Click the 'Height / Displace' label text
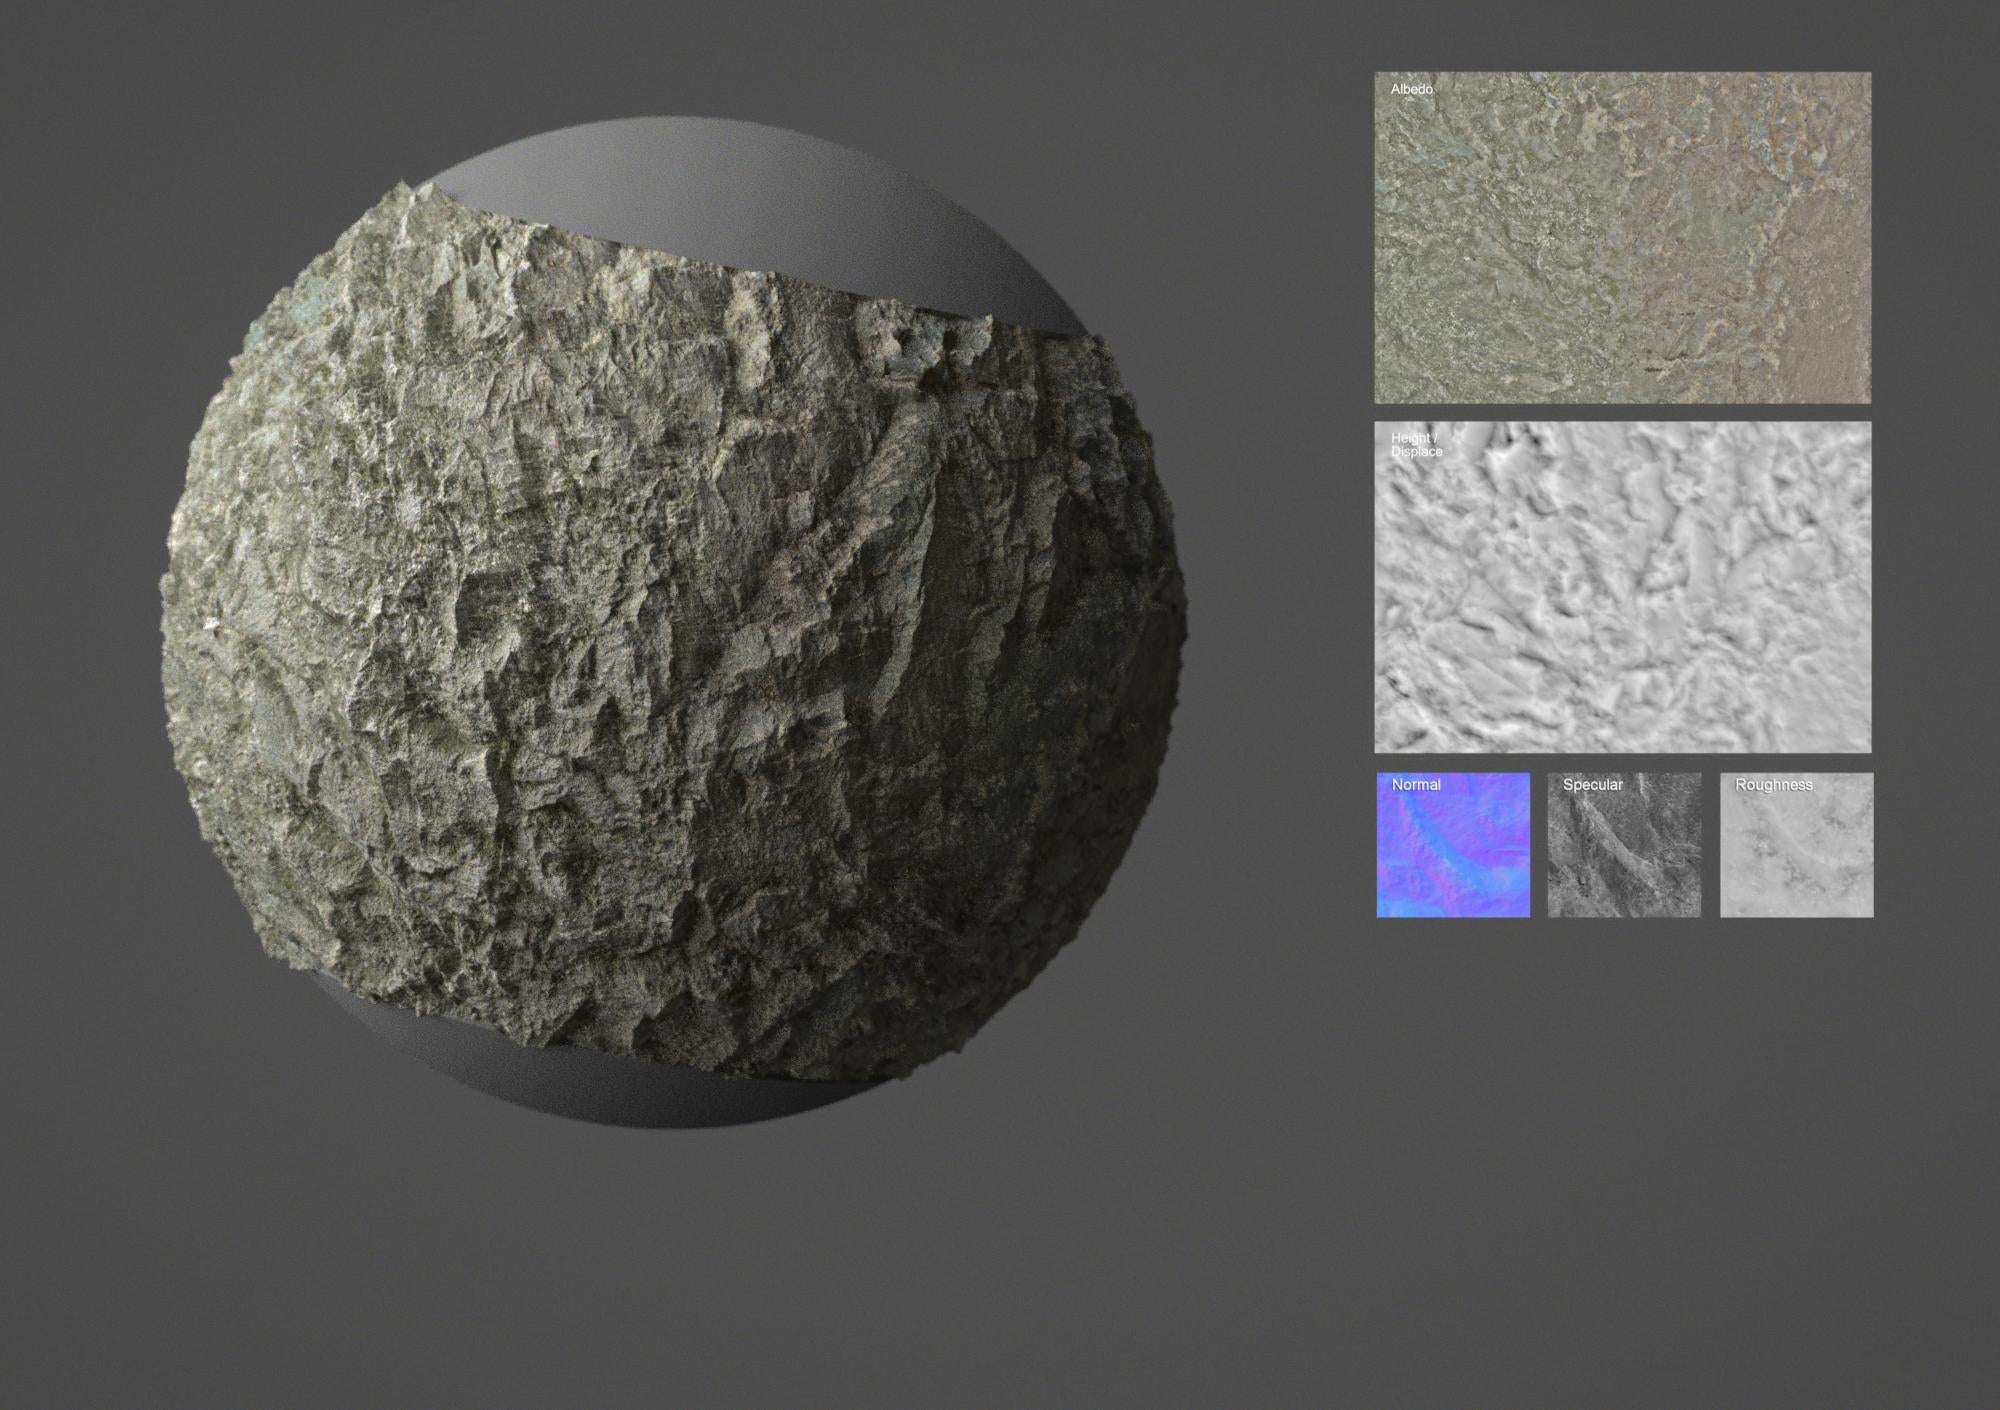The image size is (2000, 1410). pos(1416,445)
